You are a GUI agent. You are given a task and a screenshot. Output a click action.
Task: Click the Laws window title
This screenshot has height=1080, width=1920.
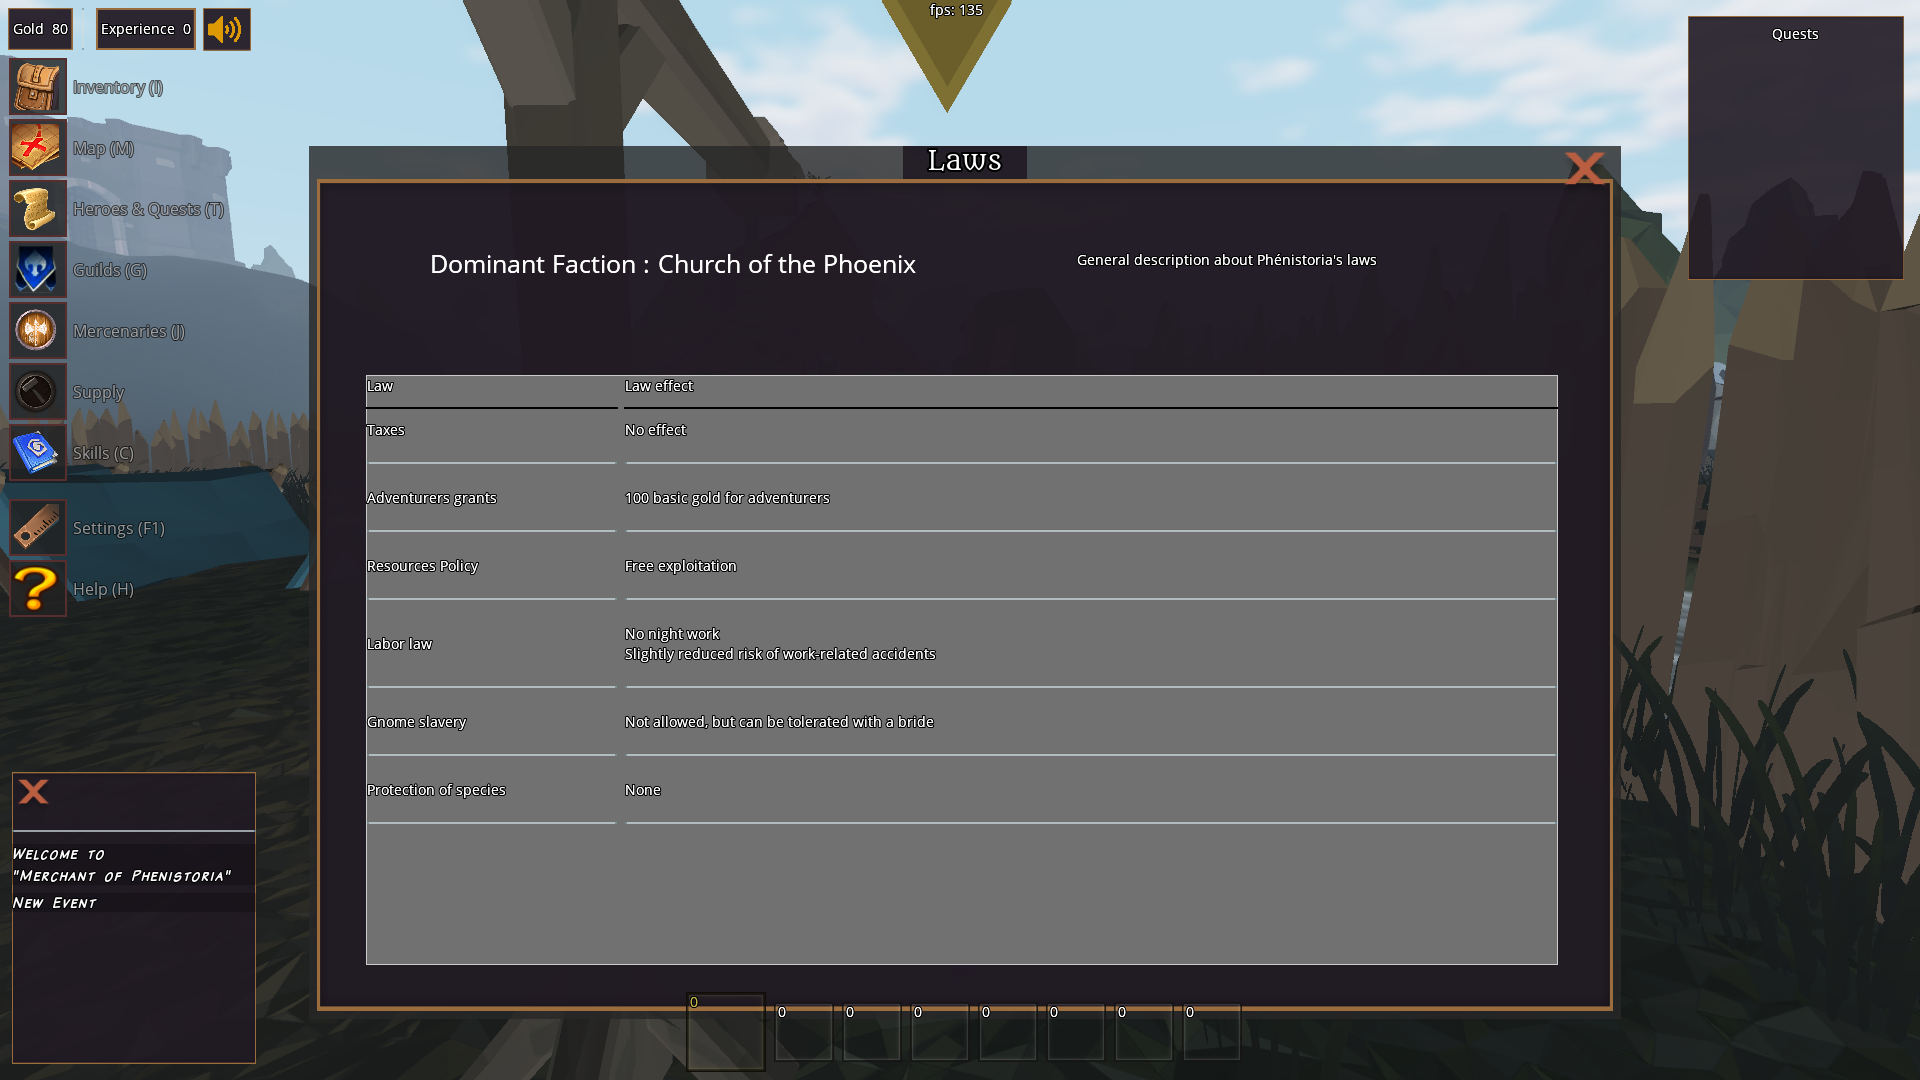(x=964, y=161)
